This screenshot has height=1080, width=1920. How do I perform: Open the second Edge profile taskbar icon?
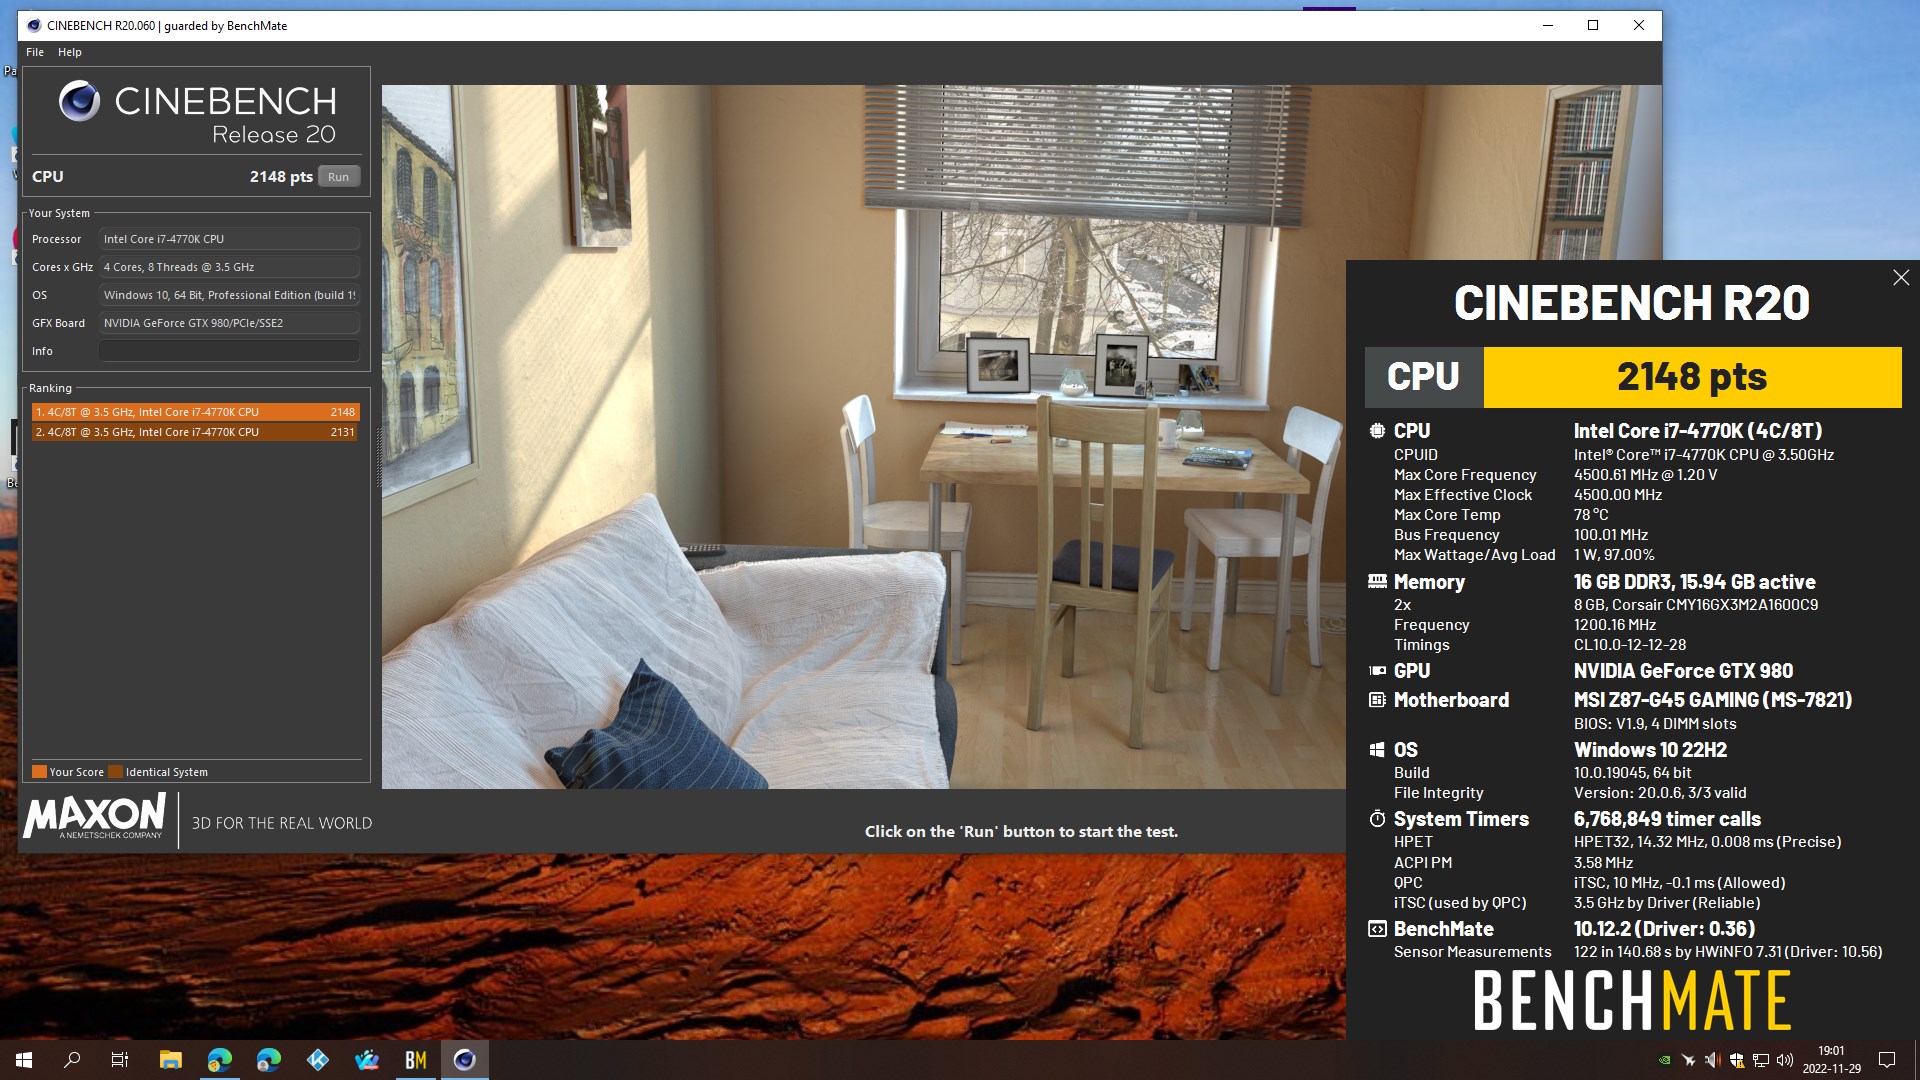click(269, 1060)
